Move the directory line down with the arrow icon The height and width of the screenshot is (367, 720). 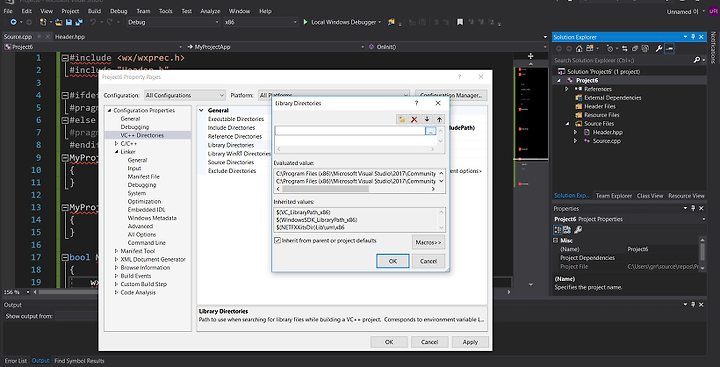(x=427, y=119)
